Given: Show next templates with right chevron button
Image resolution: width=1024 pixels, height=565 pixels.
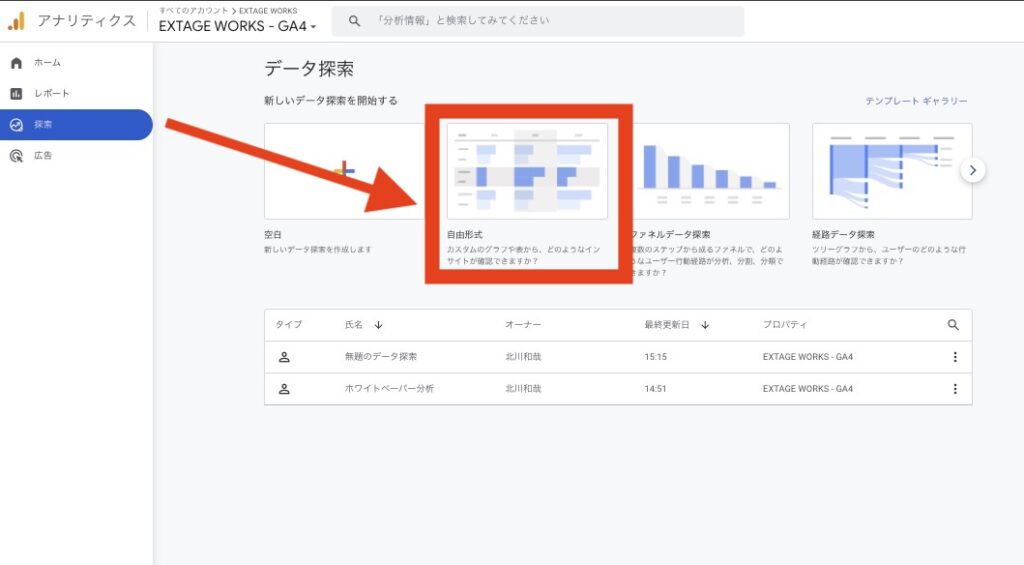Looking at the screenshot, I should (972, 170).
